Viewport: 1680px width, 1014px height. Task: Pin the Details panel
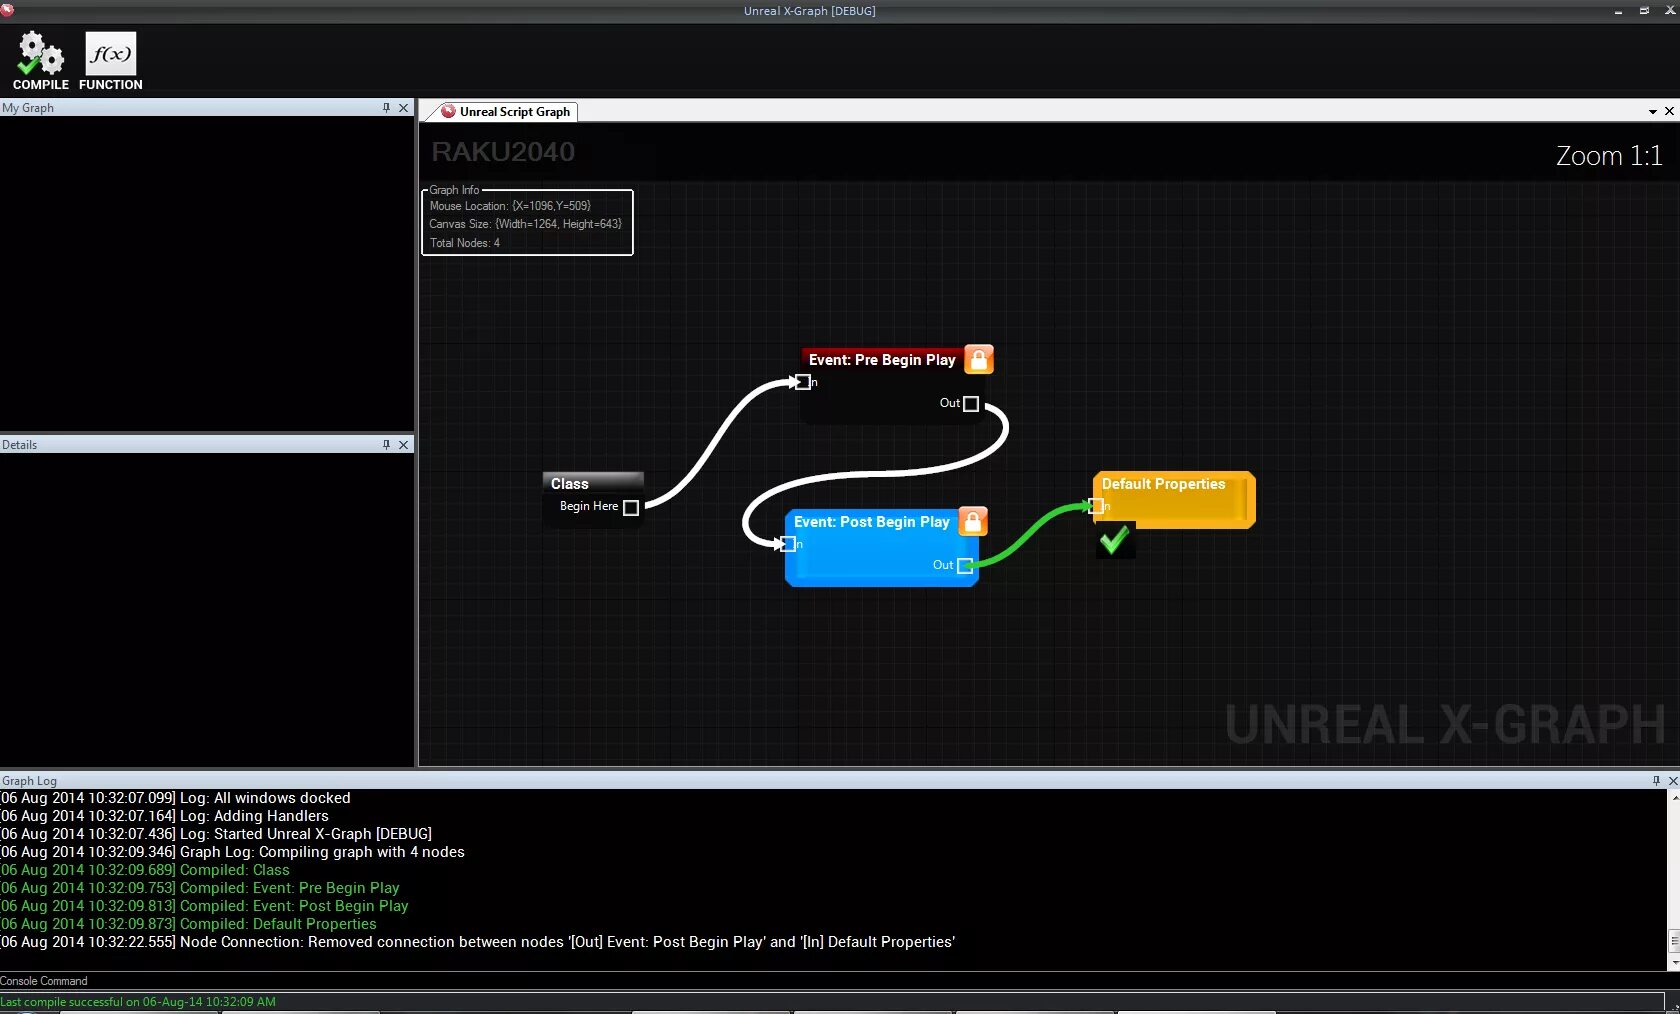tap(386, 444)
